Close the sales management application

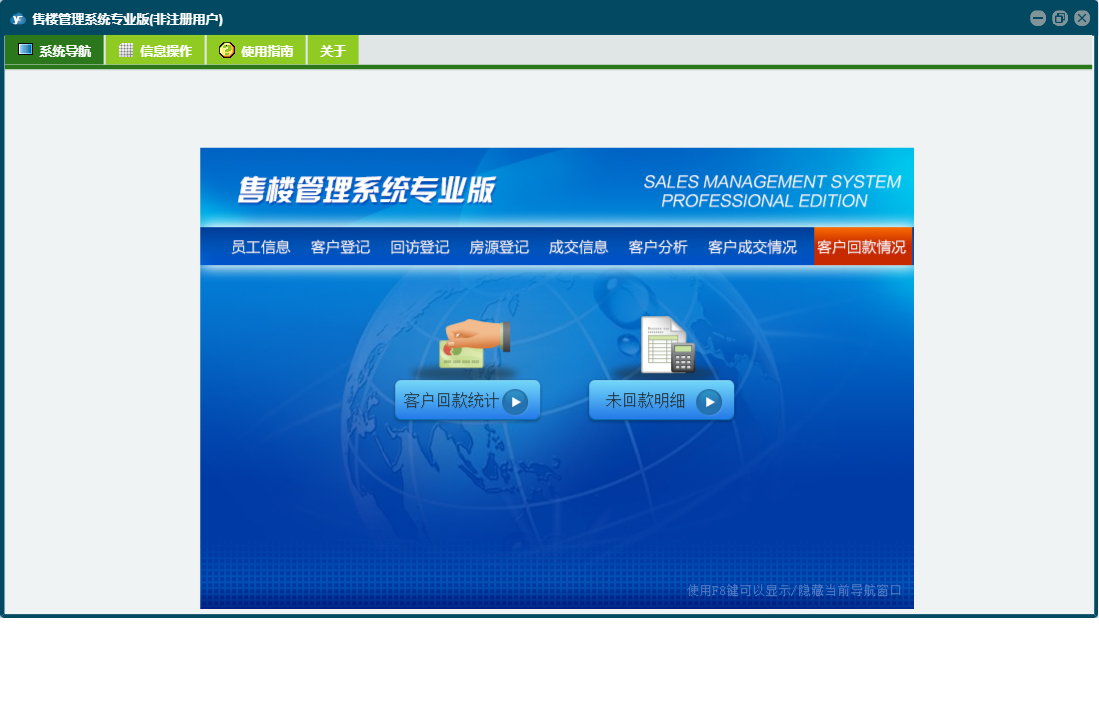pyautogui.click(x=1082, y=18)
